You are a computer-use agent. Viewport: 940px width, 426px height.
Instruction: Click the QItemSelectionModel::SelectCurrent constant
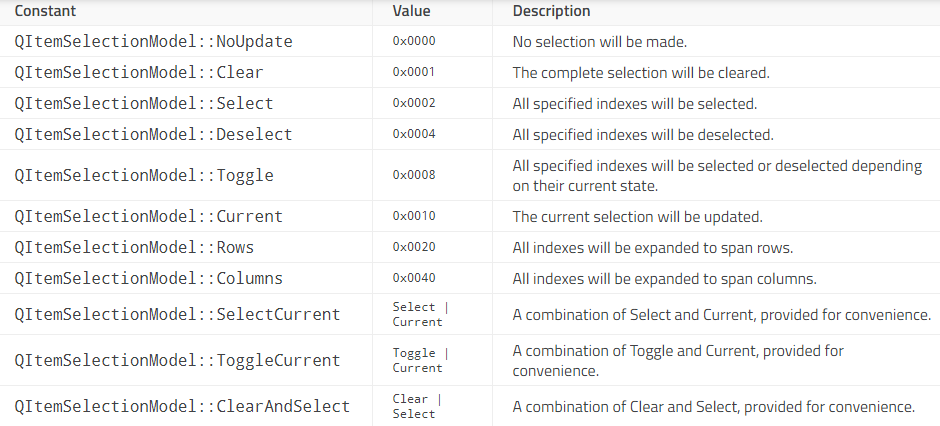(177, 315)
